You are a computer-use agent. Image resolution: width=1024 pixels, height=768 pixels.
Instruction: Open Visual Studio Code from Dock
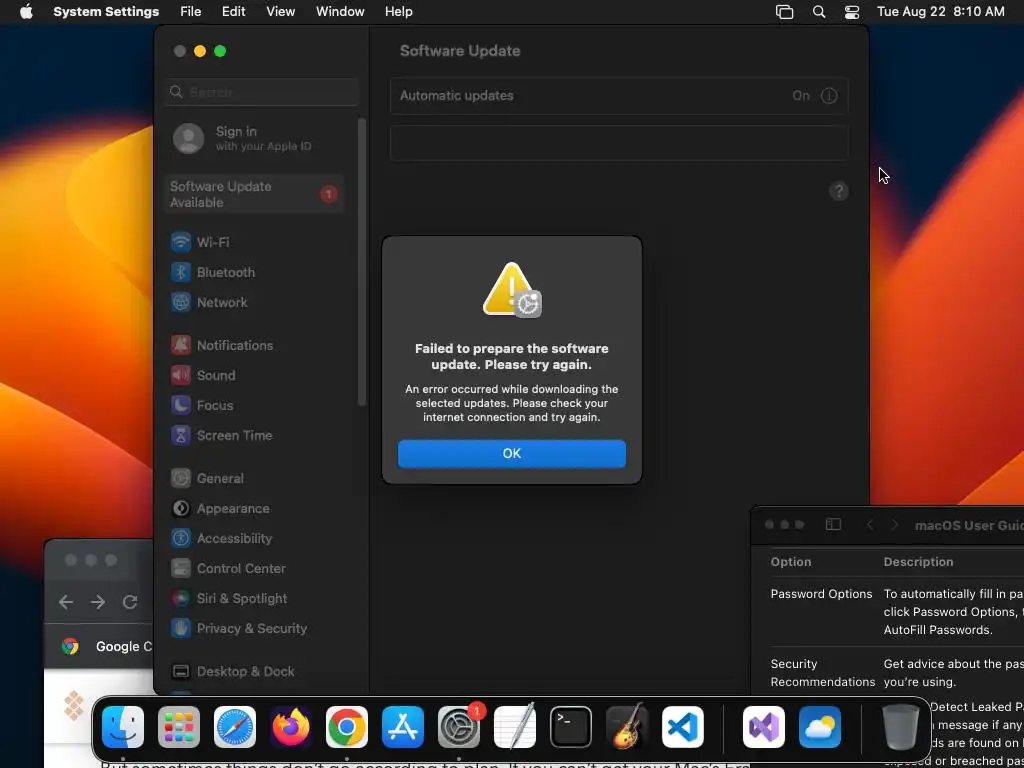683,727
